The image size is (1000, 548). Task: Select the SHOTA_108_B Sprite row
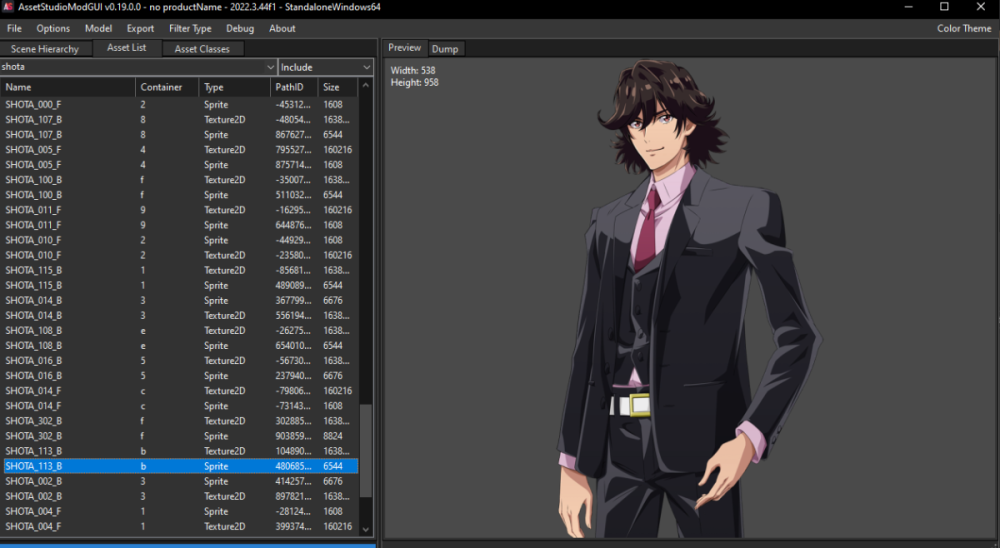pos(180,346)
